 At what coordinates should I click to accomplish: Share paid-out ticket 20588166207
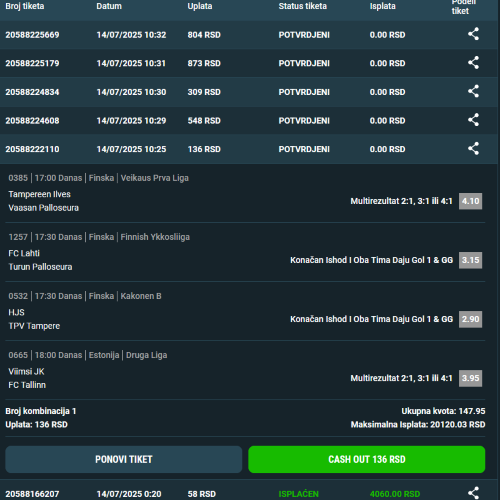click(473, 493)
